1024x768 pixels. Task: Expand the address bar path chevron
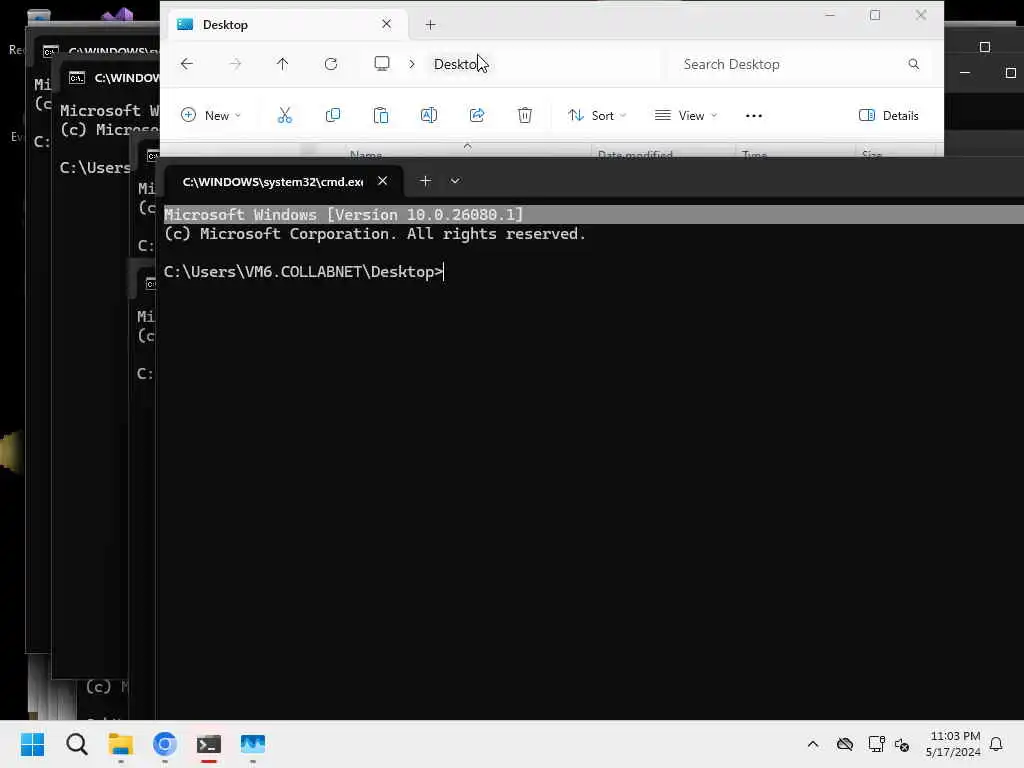tap(412, 64)
